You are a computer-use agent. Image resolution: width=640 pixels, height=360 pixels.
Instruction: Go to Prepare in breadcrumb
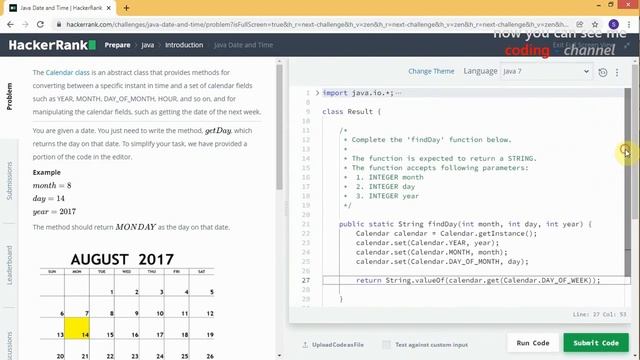(x=117, y=45)
